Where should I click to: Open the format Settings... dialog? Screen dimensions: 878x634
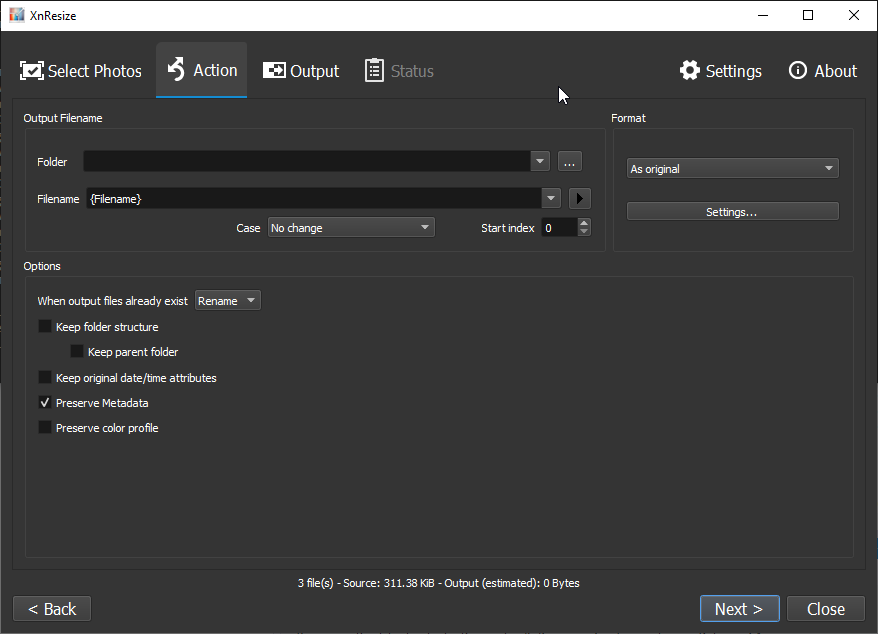click(x=732, y=210)
